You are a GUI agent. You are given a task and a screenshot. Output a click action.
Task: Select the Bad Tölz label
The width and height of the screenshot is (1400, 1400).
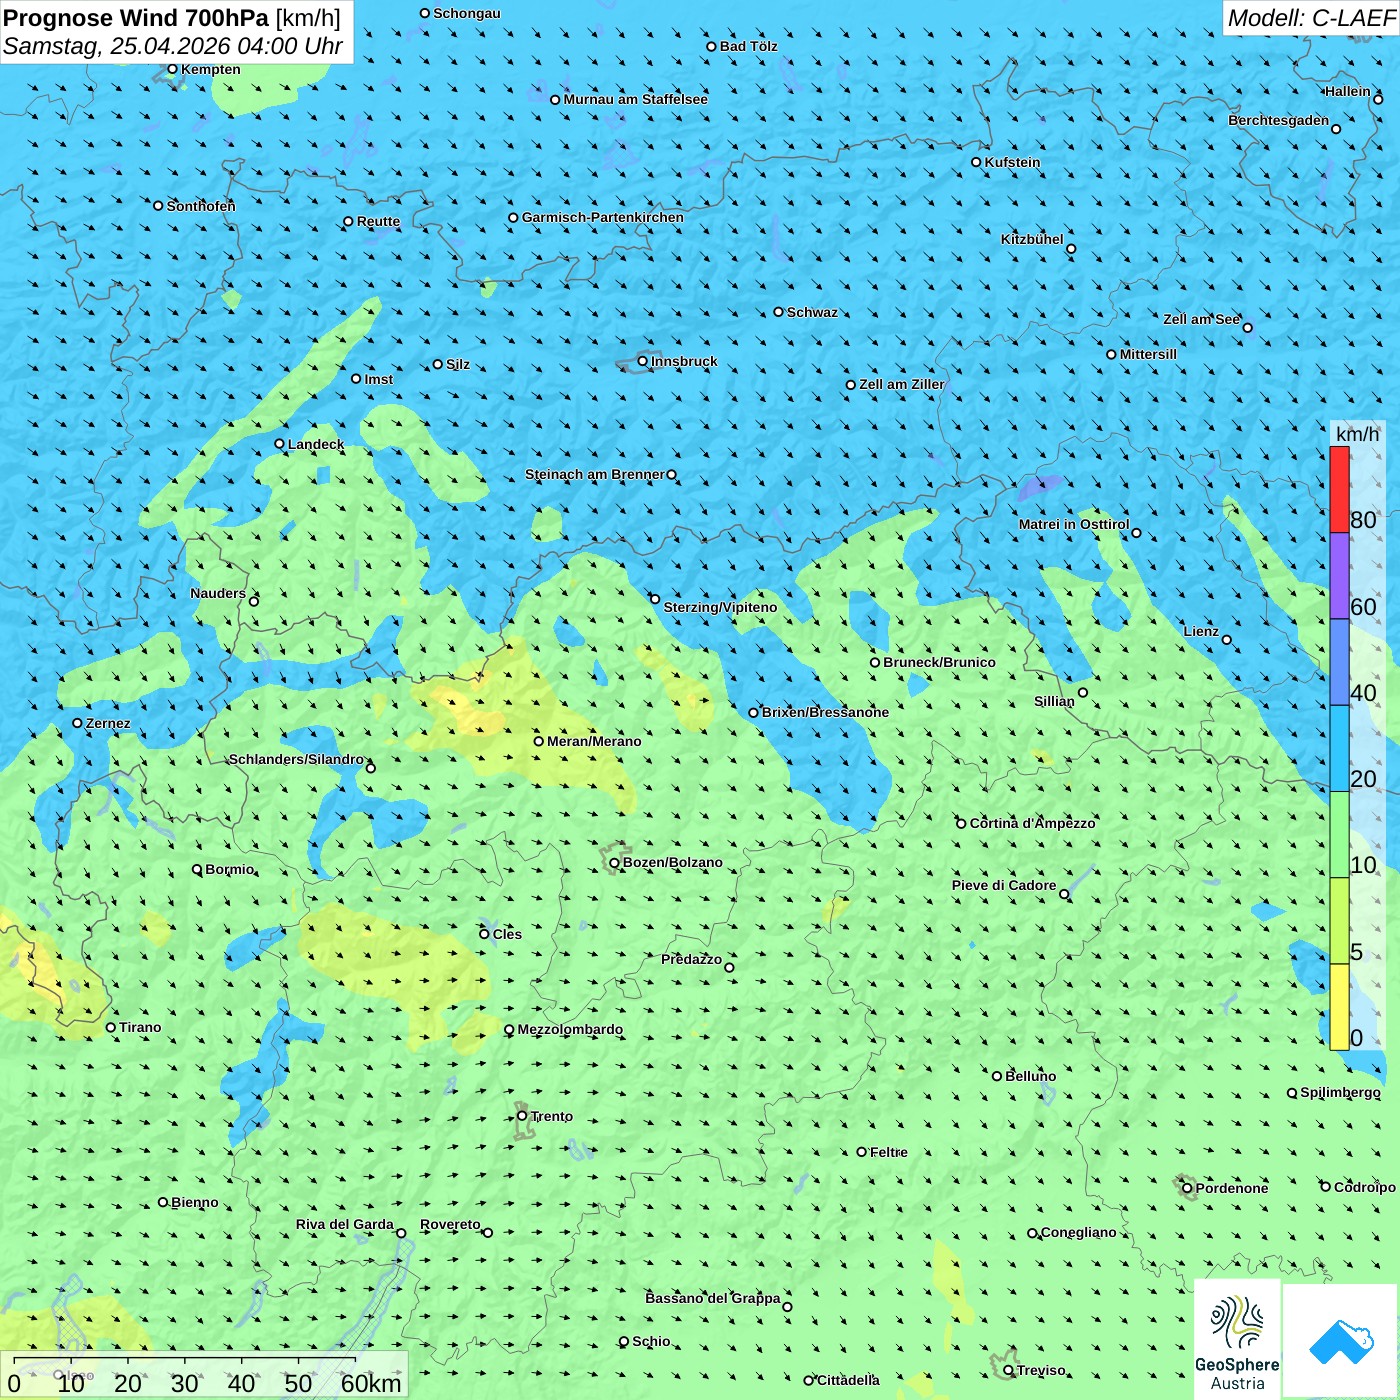(x=748, y=46)
